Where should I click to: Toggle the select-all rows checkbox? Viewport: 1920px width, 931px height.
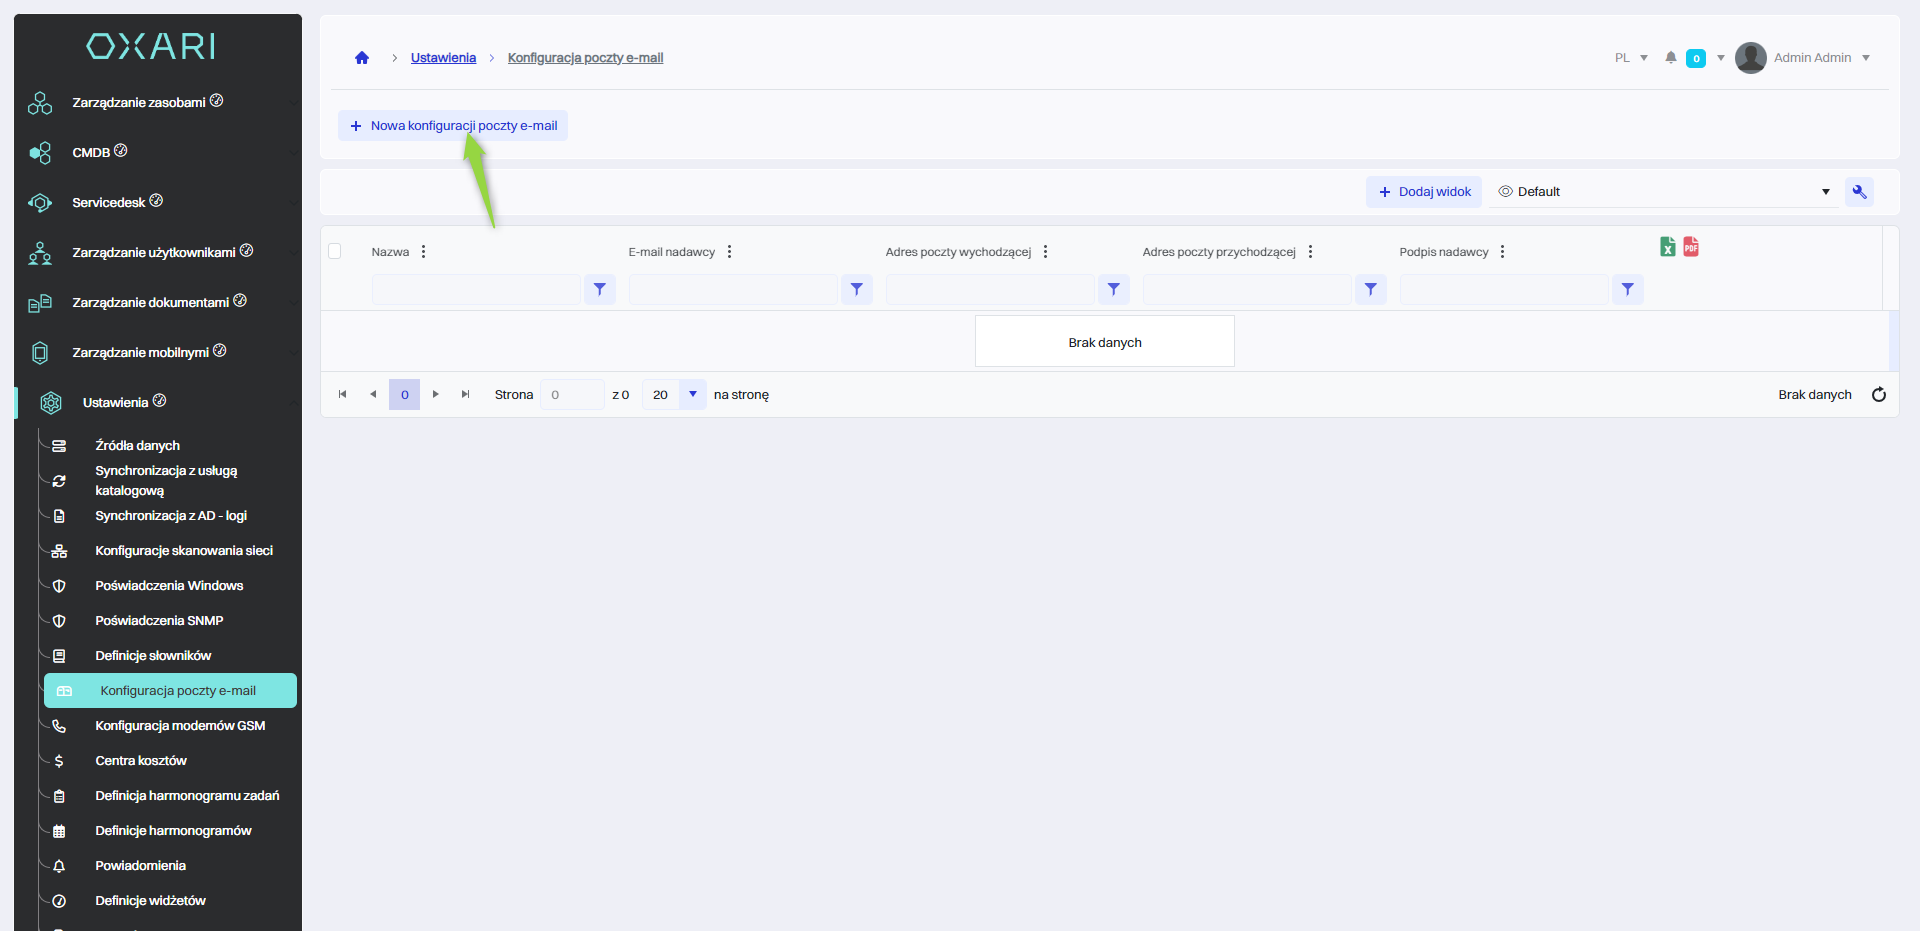(335, 252)
